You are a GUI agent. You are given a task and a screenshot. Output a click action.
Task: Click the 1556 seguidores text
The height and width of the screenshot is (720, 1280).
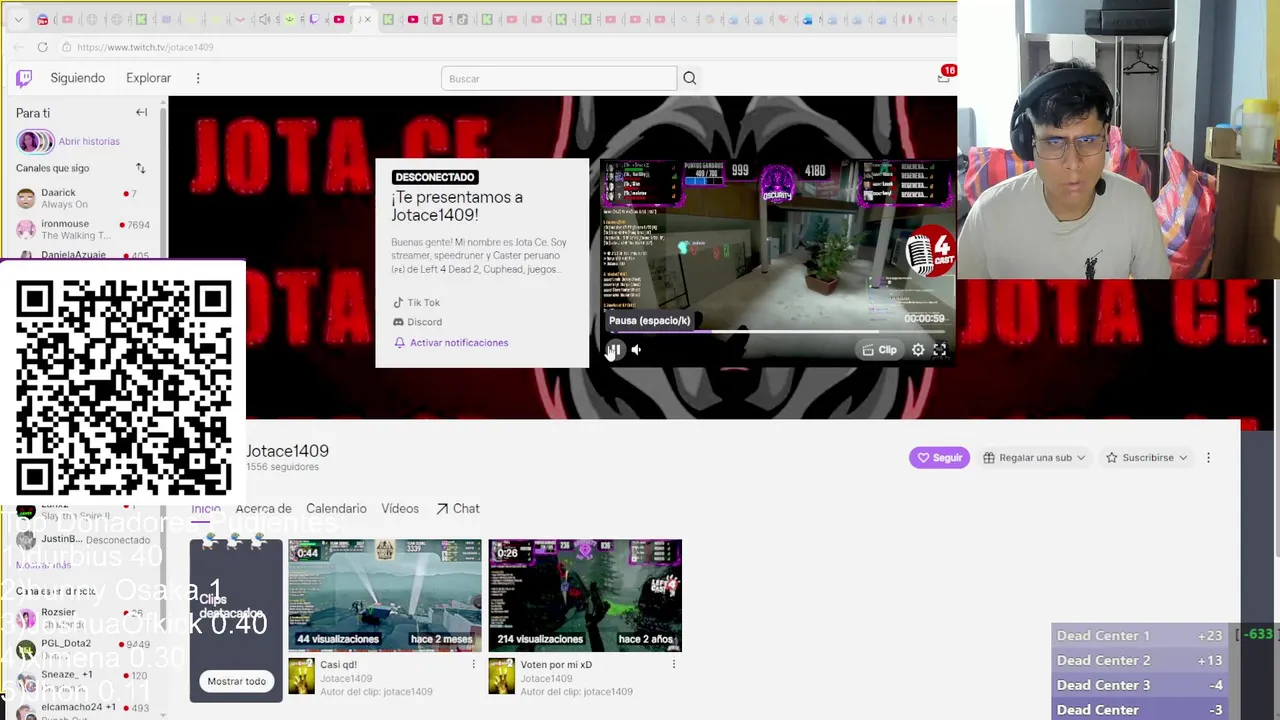(282, 467)
